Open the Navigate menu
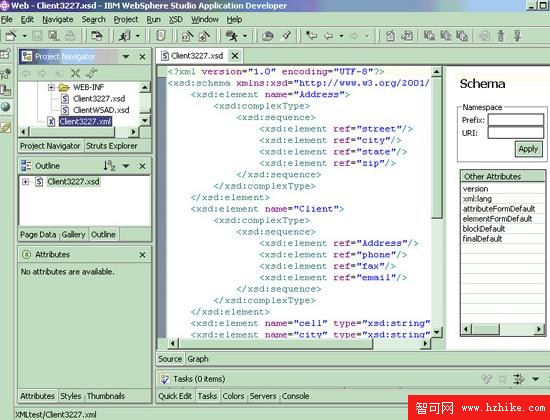Image resolution: width=550 pixels, height=420 pixels. 58,20
